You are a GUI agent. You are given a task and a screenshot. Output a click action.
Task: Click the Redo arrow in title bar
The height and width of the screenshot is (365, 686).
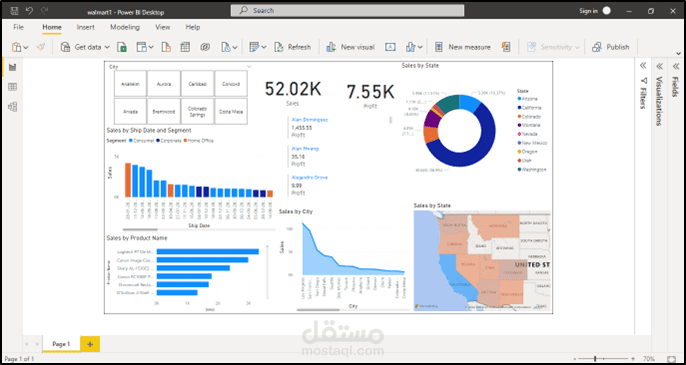tap(44, 11)
